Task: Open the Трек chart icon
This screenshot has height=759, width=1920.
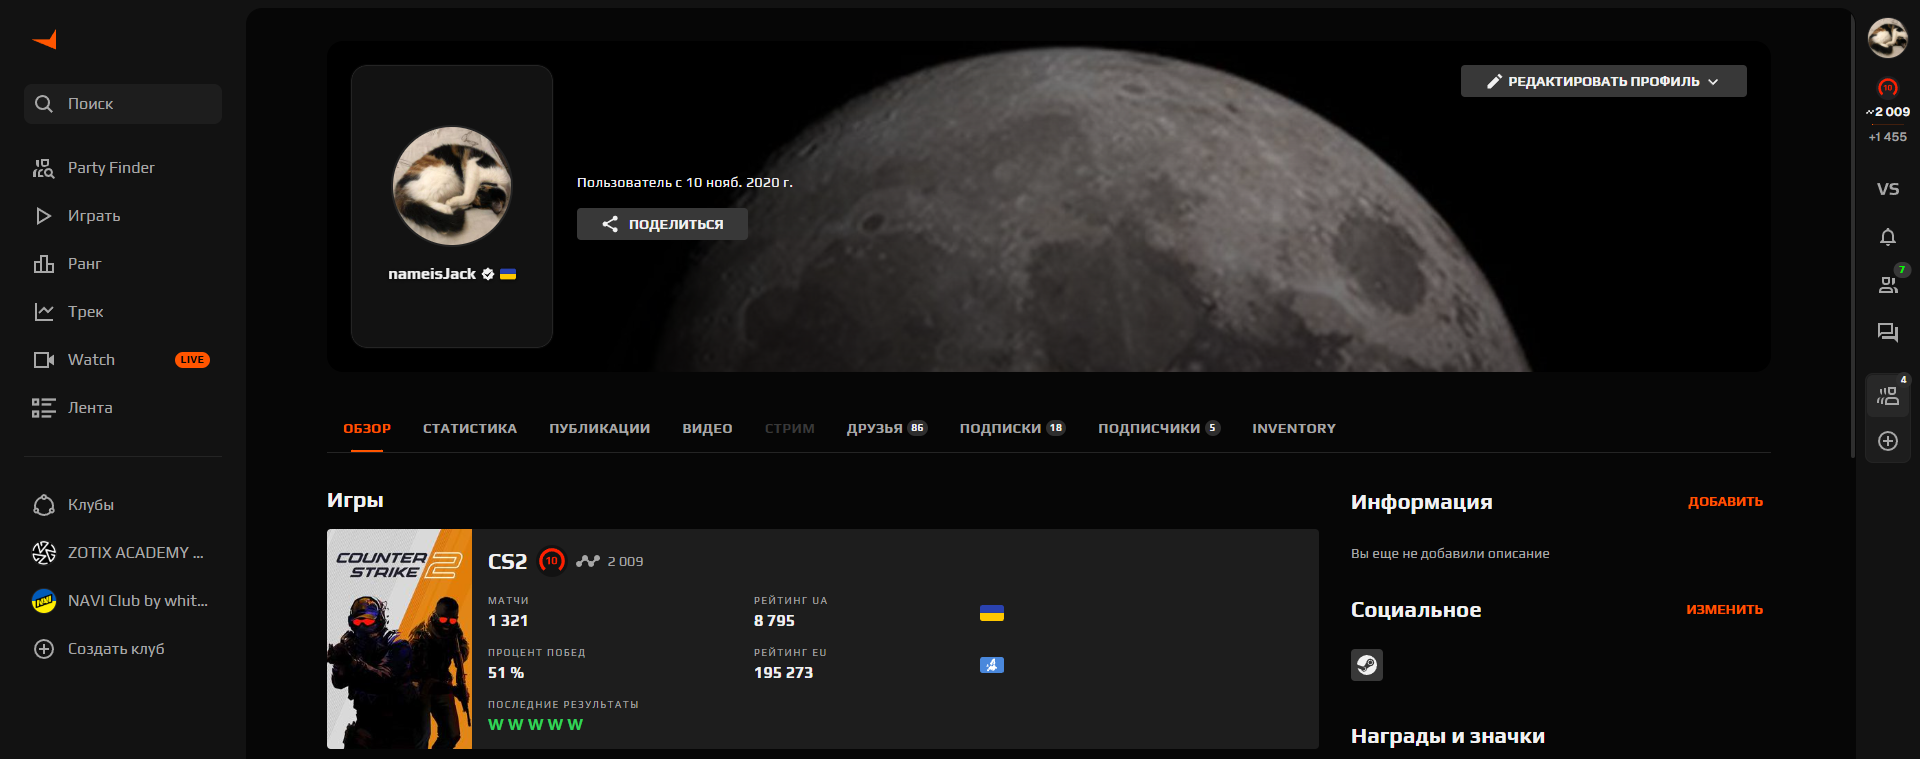Action: [44, 312]
